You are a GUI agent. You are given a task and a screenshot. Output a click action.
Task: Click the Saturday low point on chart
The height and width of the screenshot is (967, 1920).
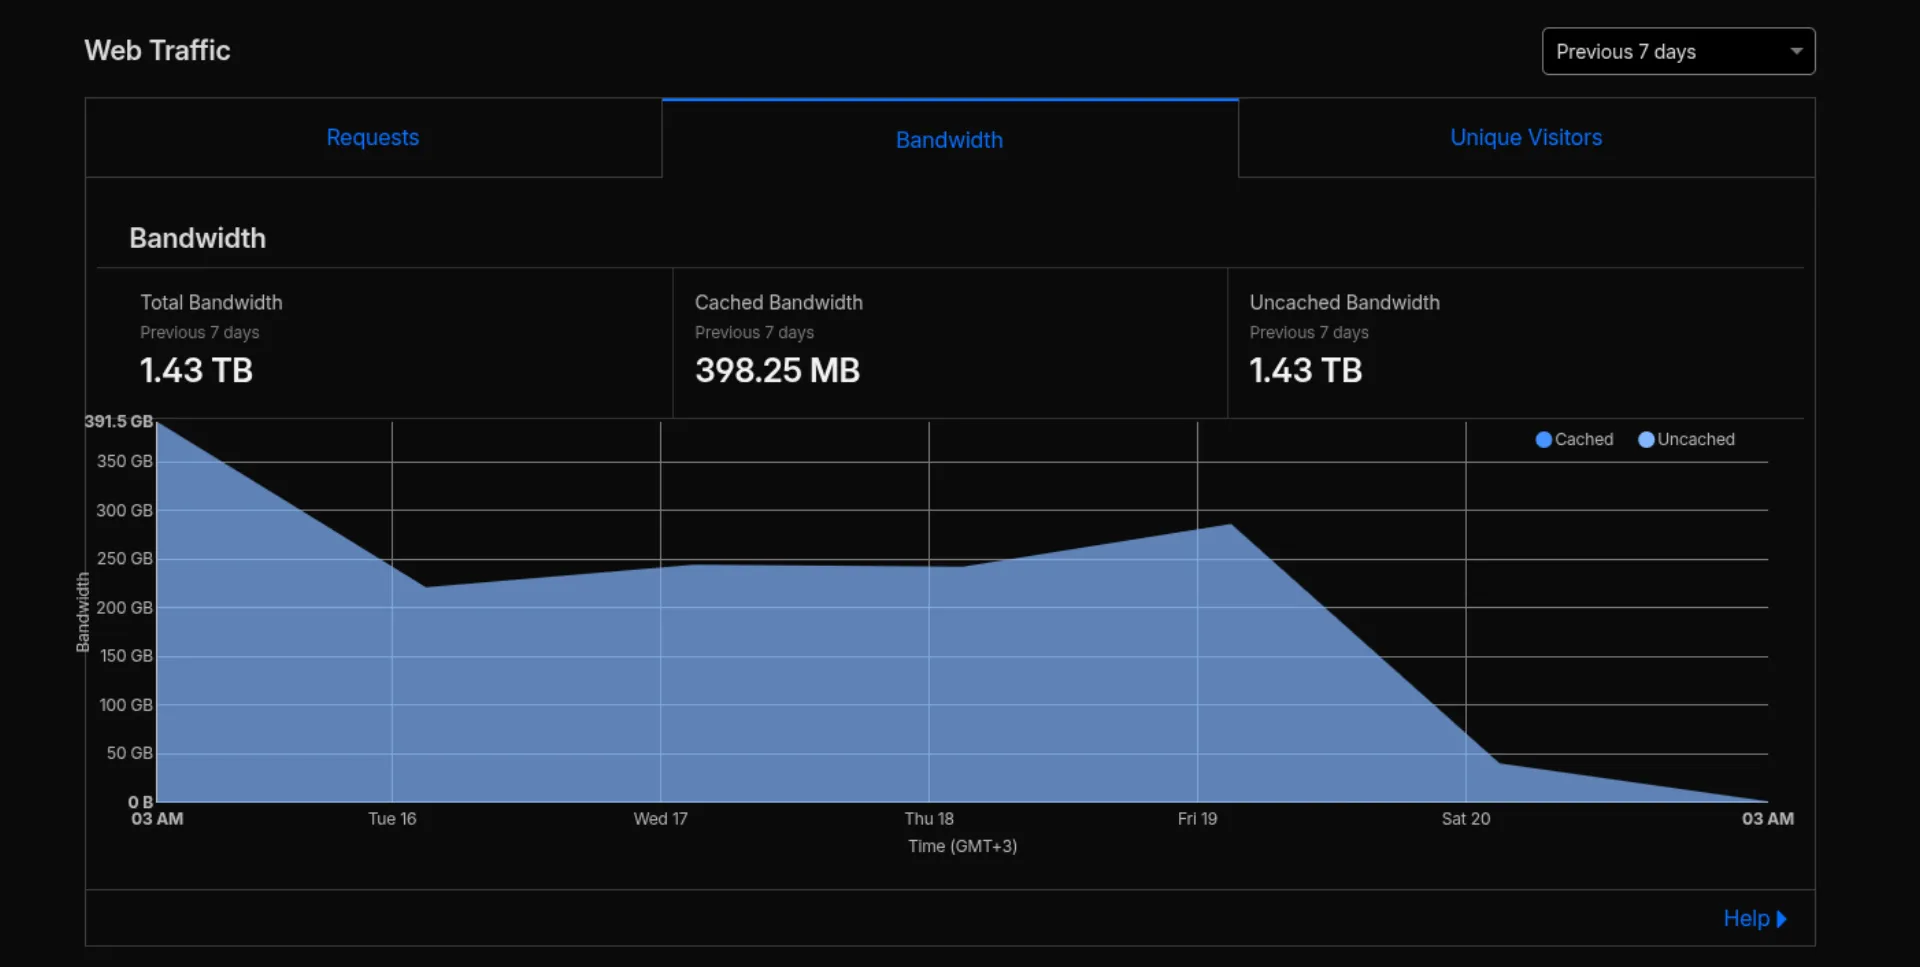1499,764
